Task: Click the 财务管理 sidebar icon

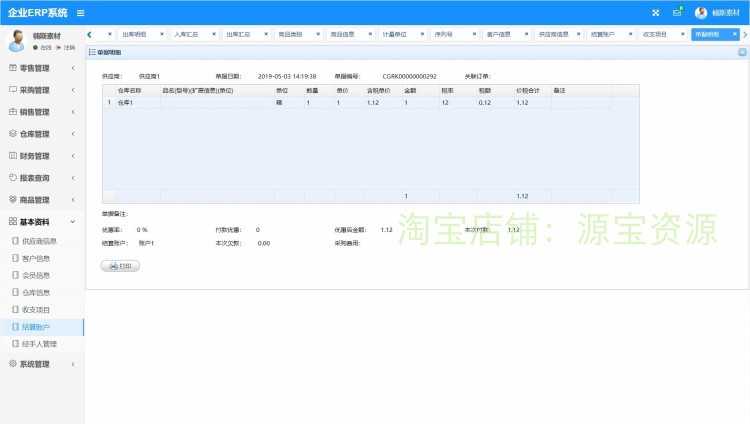Action: coord(13,156)
